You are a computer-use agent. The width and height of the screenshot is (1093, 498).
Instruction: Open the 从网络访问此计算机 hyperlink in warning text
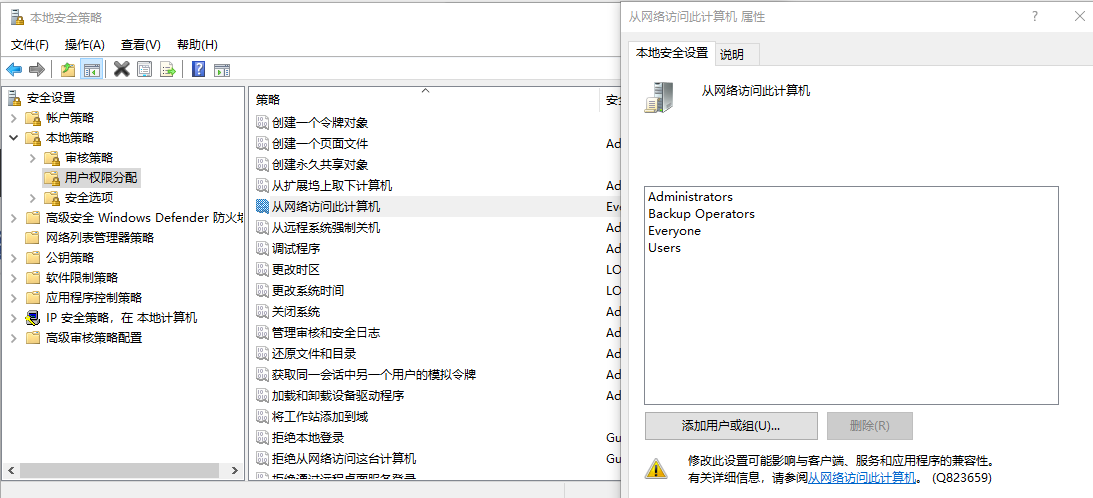pos(861,478)
